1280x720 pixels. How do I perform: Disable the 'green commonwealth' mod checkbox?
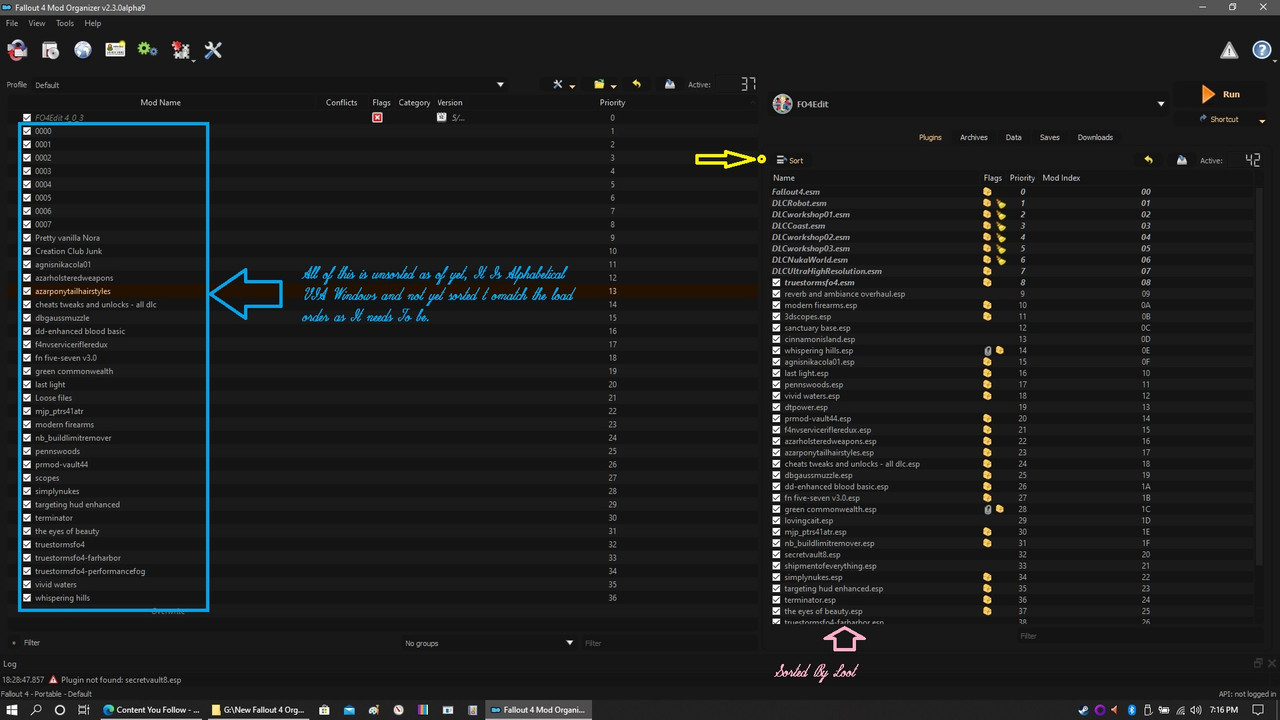click(27, 371)
